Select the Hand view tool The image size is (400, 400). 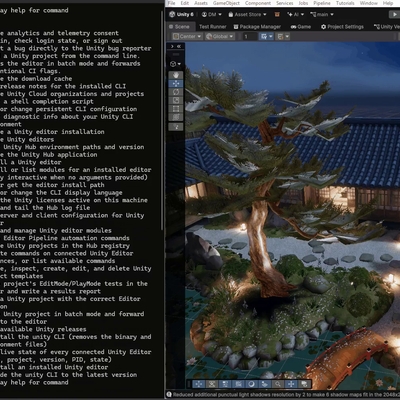click(x=176, y=75)
